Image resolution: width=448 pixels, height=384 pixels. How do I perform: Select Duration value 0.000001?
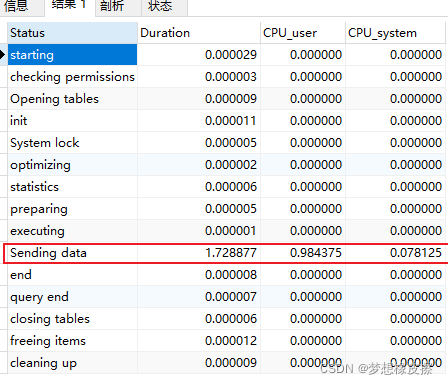[231, 231]
